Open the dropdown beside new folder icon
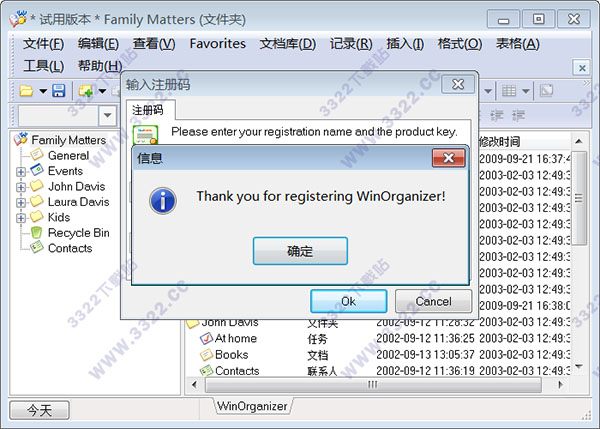This screenshot has height=429, width=600. click(x=102, y=91)
